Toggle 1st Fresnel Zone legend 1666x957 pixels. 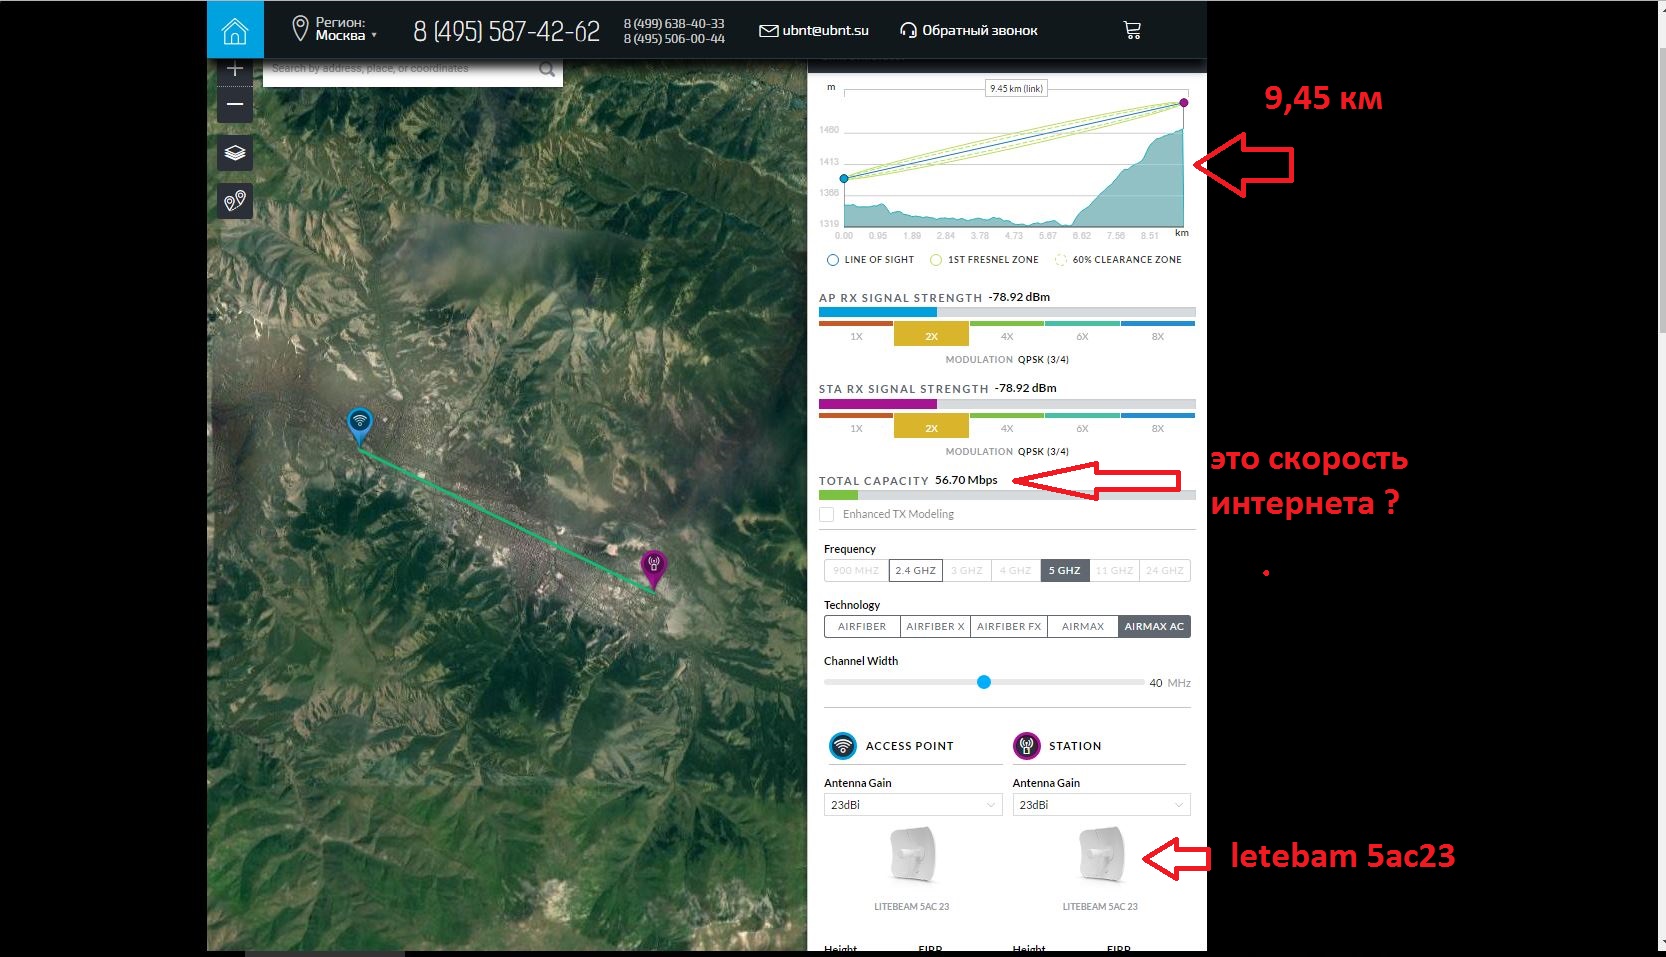[x=984, y=260]
